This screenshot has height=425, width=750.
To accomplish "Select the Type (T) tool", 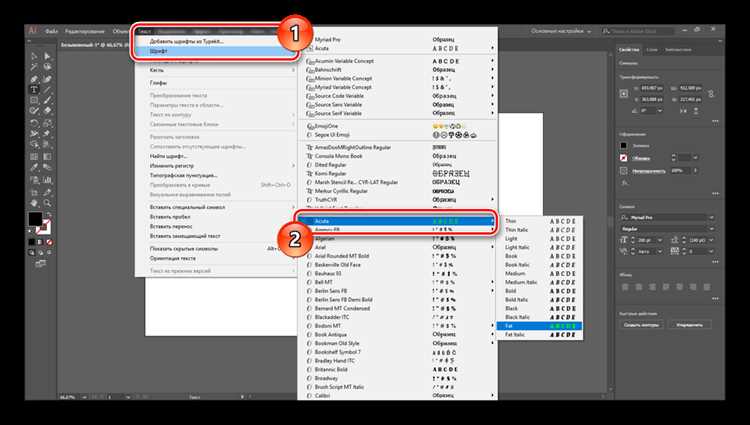I will click(x=34, y=89).
